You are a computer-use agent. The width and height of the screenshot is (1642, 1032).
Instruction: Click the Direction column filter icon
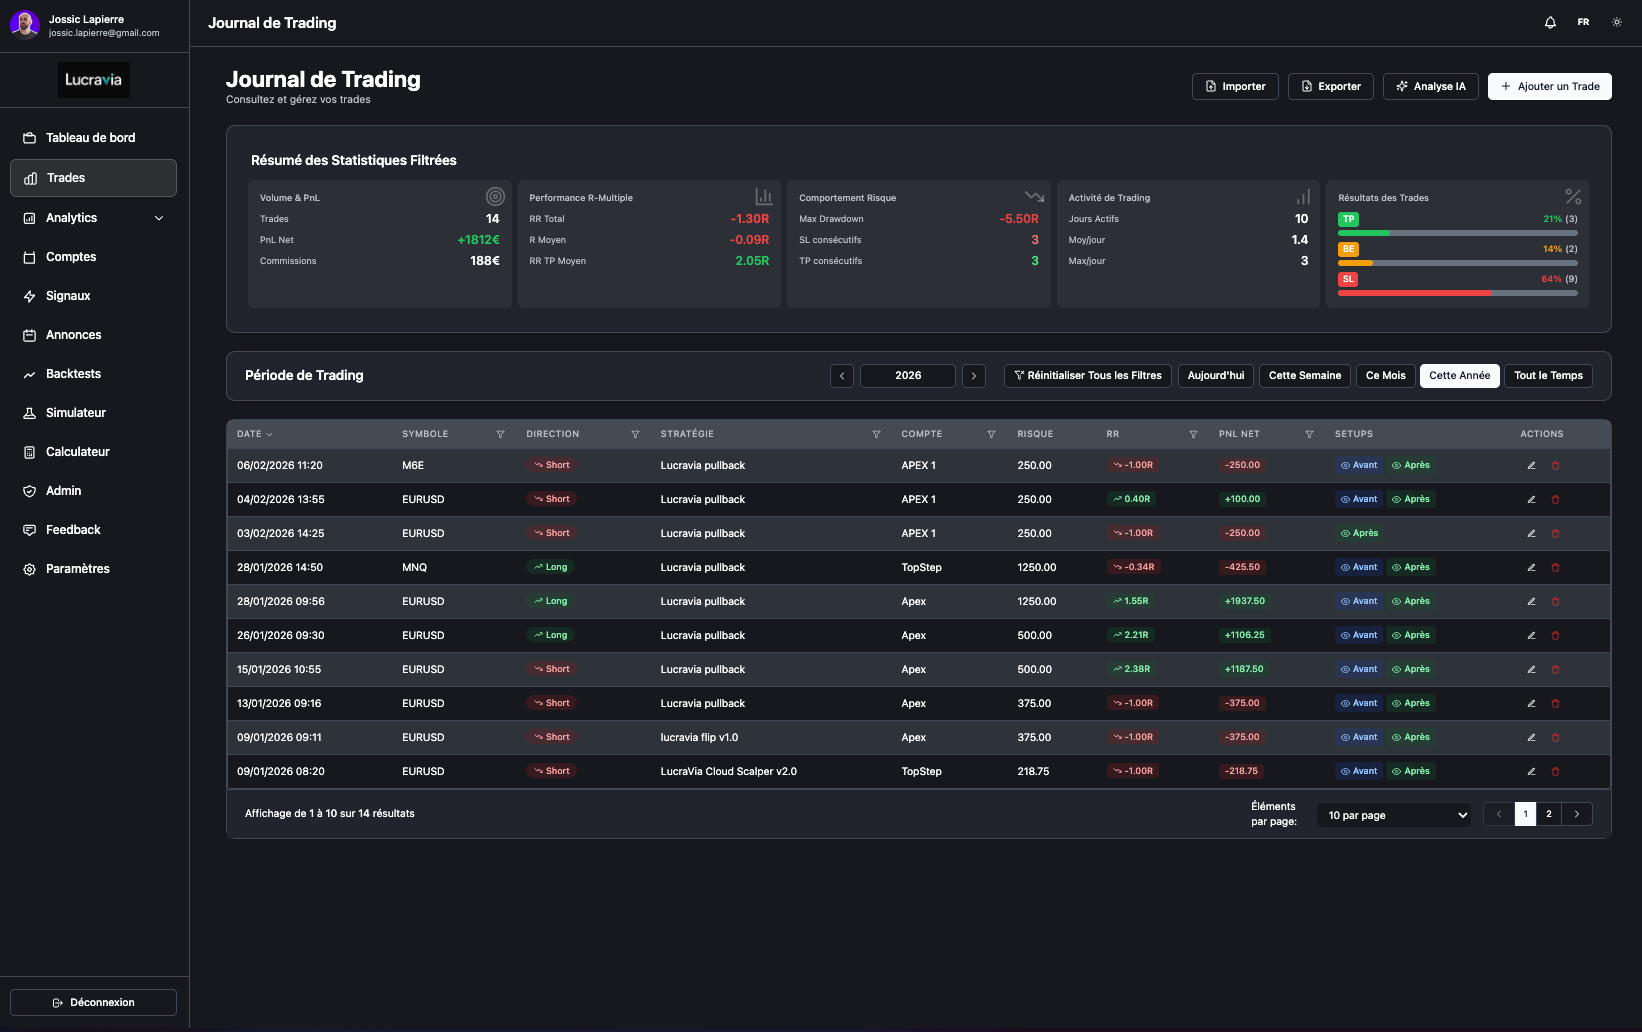click(x=635, y=435)
